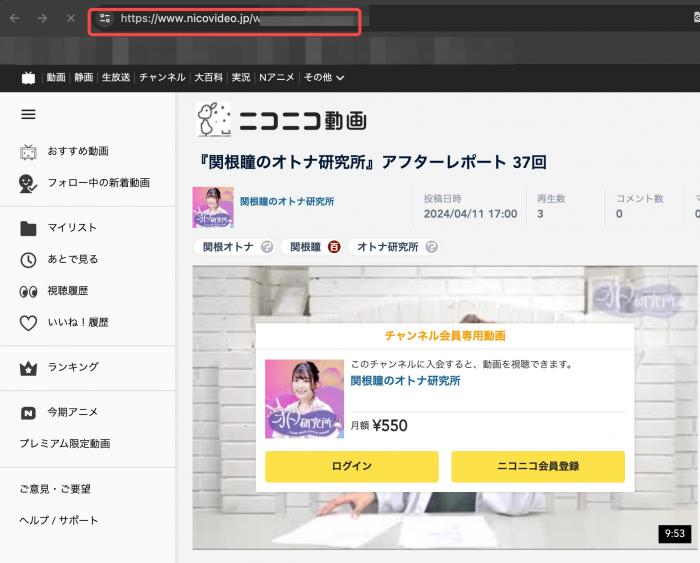
Task: Click the いいね！履歴 heart icon
Action: 28,323
